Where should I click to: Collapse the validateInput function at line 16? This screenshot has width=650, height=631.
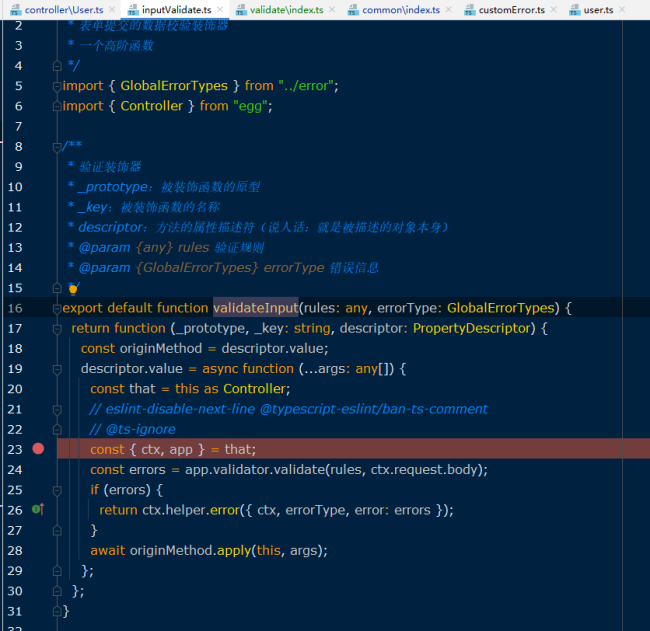pyautogui.click(x=57, y=308)
